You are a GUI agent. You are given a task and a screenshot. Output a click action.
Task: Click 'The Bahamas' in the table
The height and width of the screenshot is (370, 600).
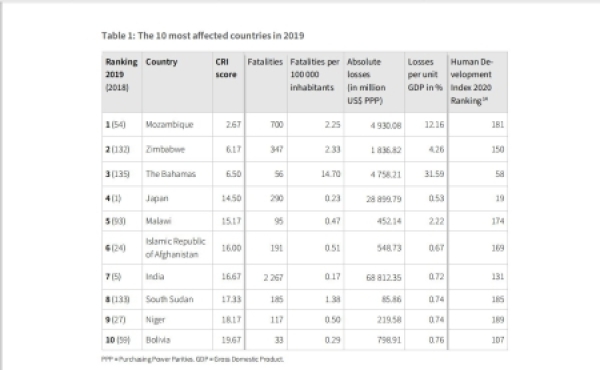[171, 174]
